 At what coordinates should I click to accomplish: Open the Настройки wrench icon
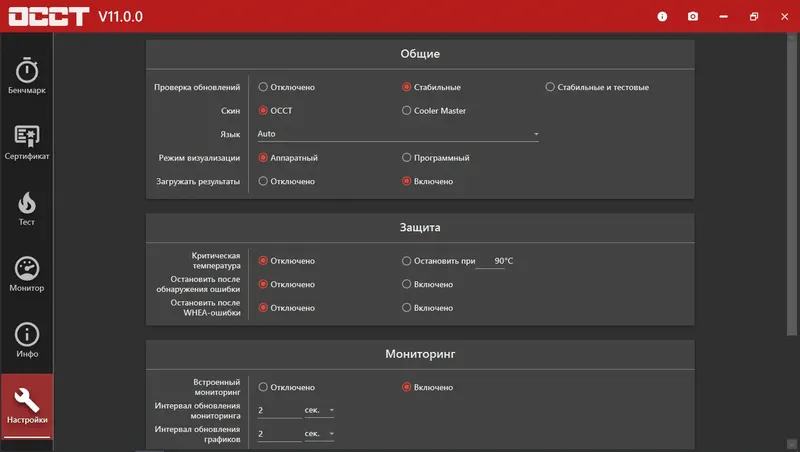[27, 400]
